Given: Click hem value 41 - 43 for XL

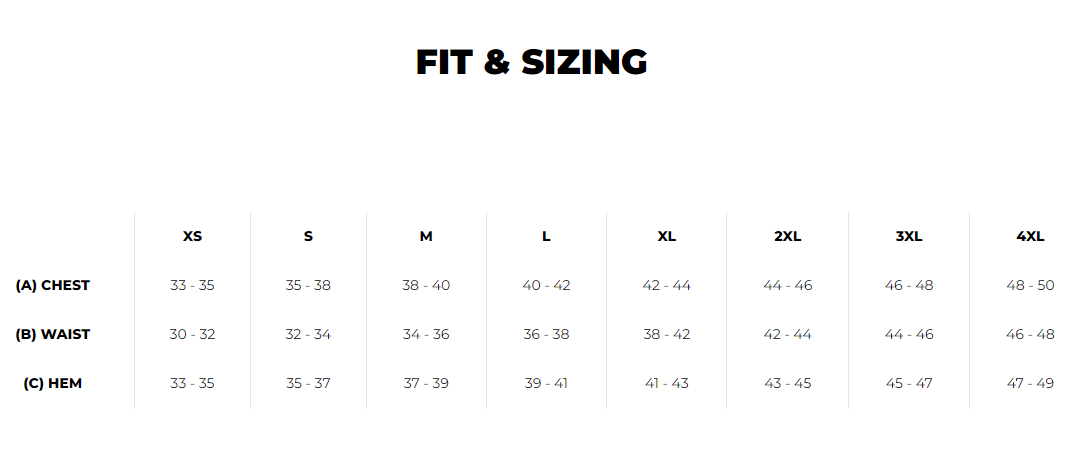Looking at the screenshot, I should (666, 383).
